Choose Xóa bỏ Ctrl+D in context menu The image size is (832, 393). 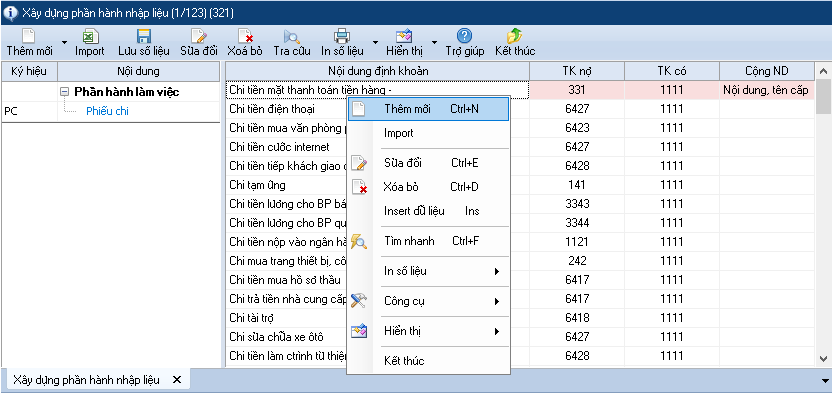click(x=428, y=187)
